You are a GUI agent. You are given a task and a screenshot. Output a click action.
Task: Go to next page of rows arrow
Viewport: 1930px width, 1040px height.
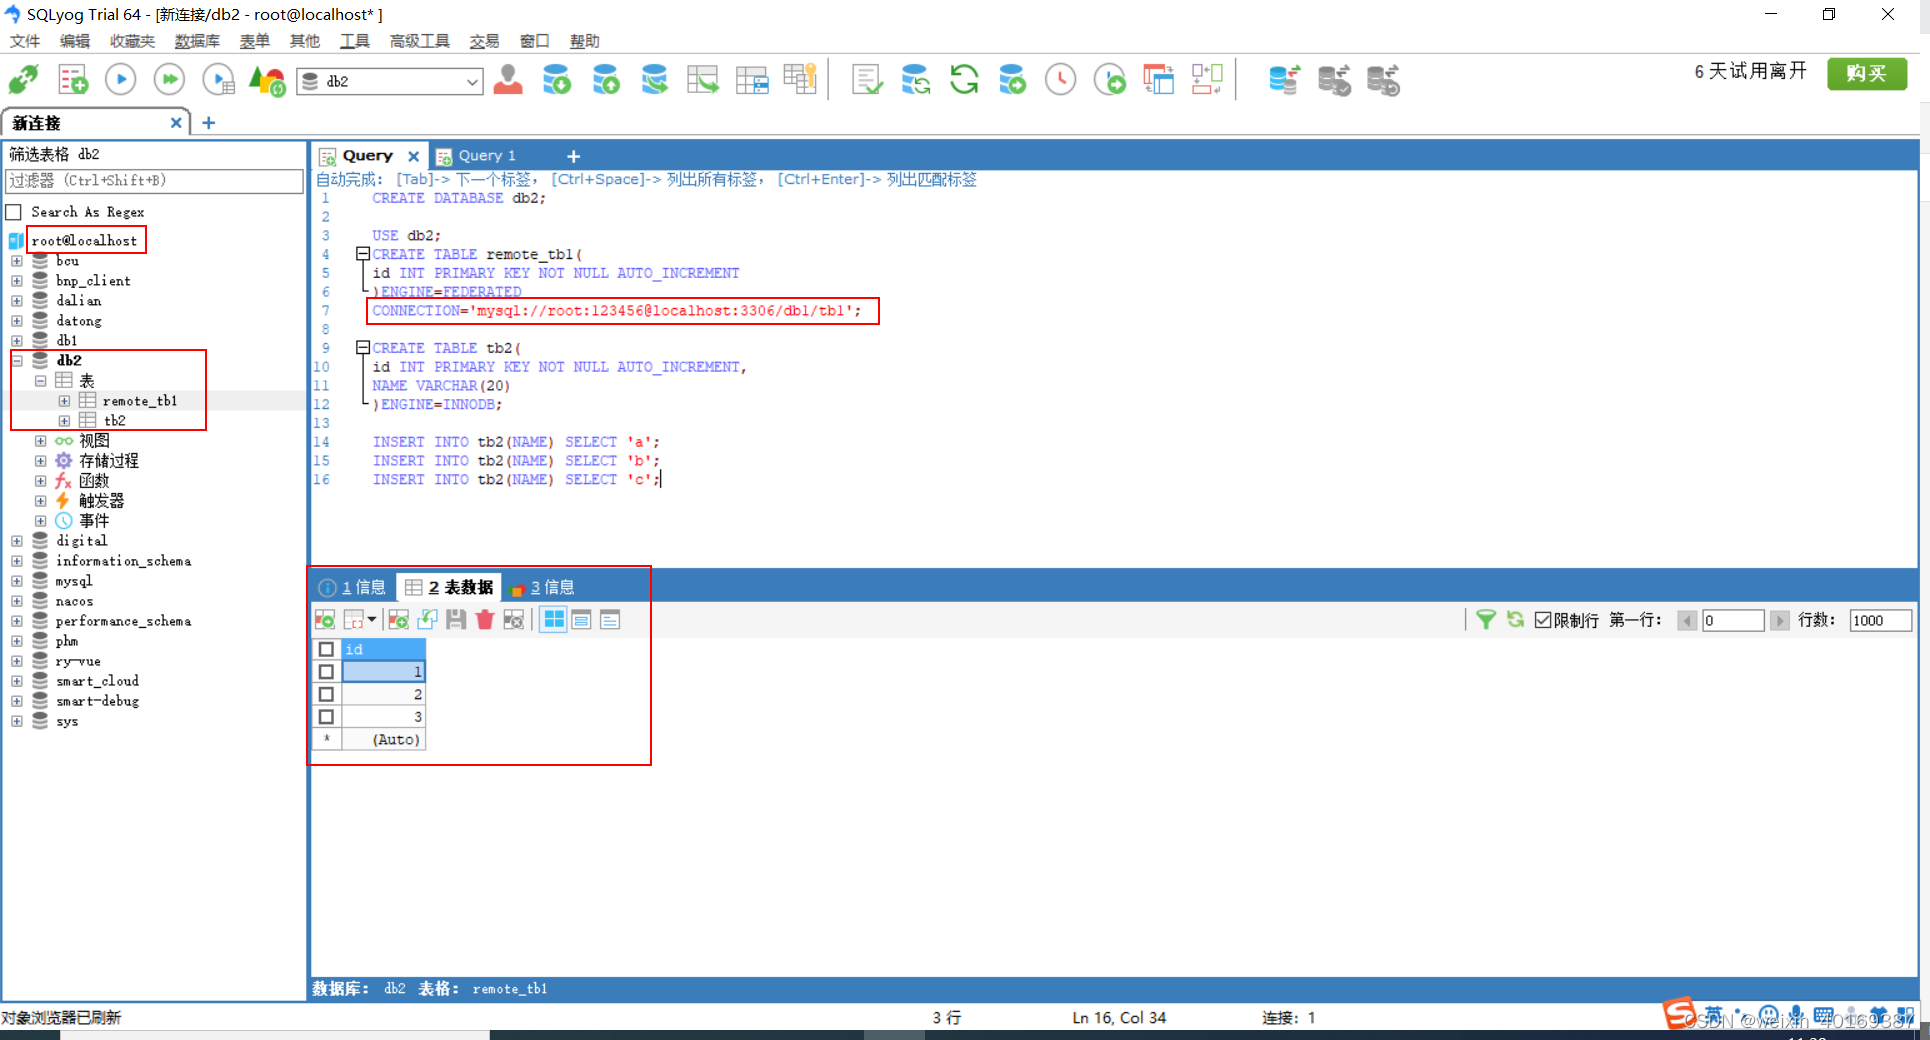(1779, 620)
